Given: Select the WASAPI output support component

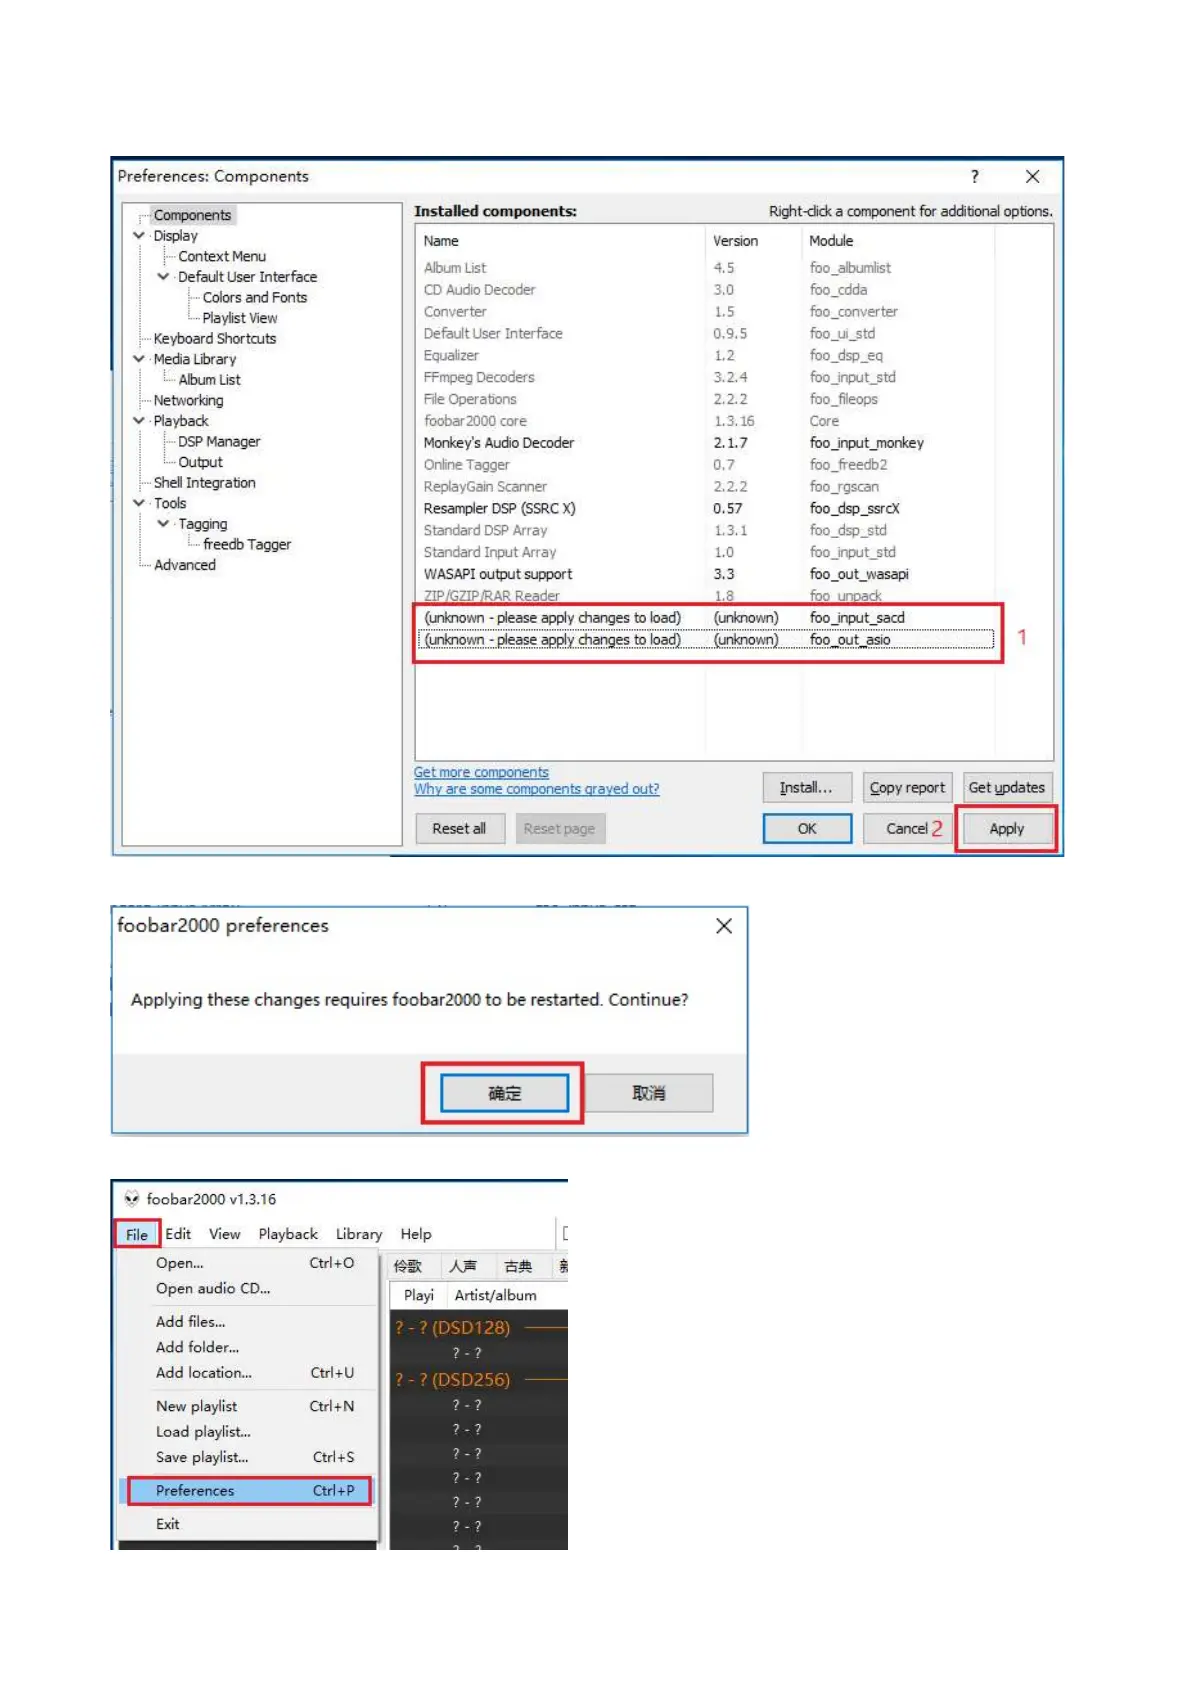Looking at the screenshot, I should (705, 574).
